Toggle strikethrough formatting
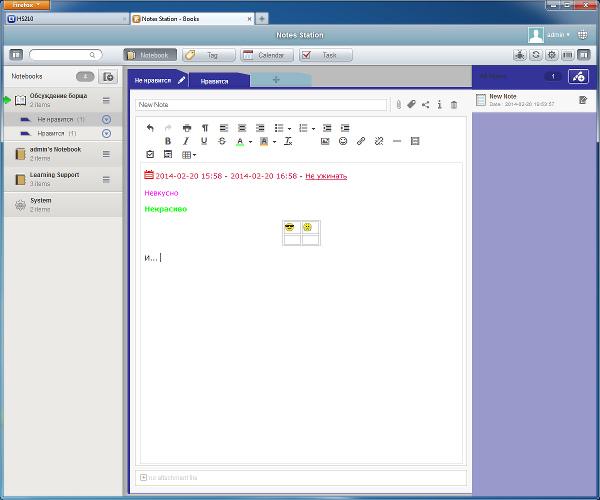 coord(222,141)
